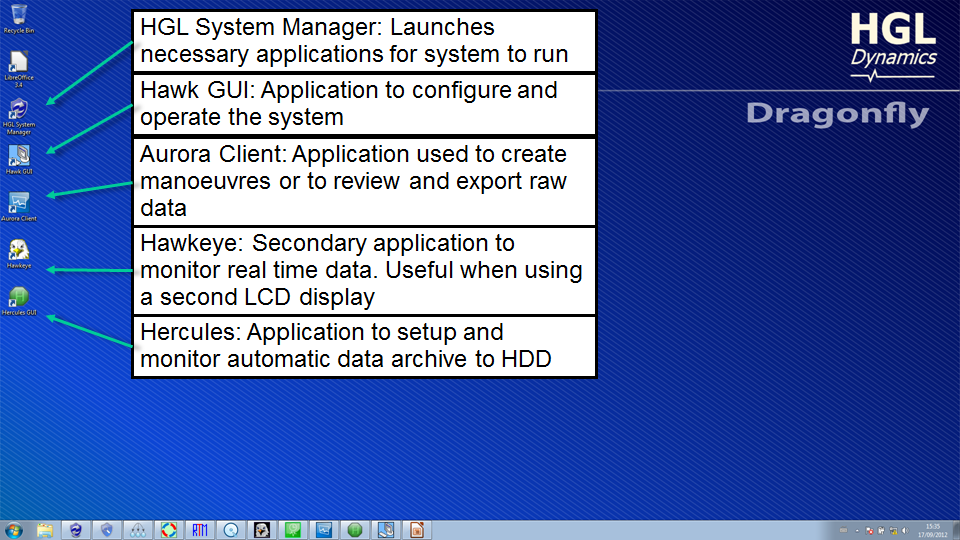Open the touch keyboard icon in the system tray
Image resolution: width=960 pixels, height=540 pixels.
(843, 531)
